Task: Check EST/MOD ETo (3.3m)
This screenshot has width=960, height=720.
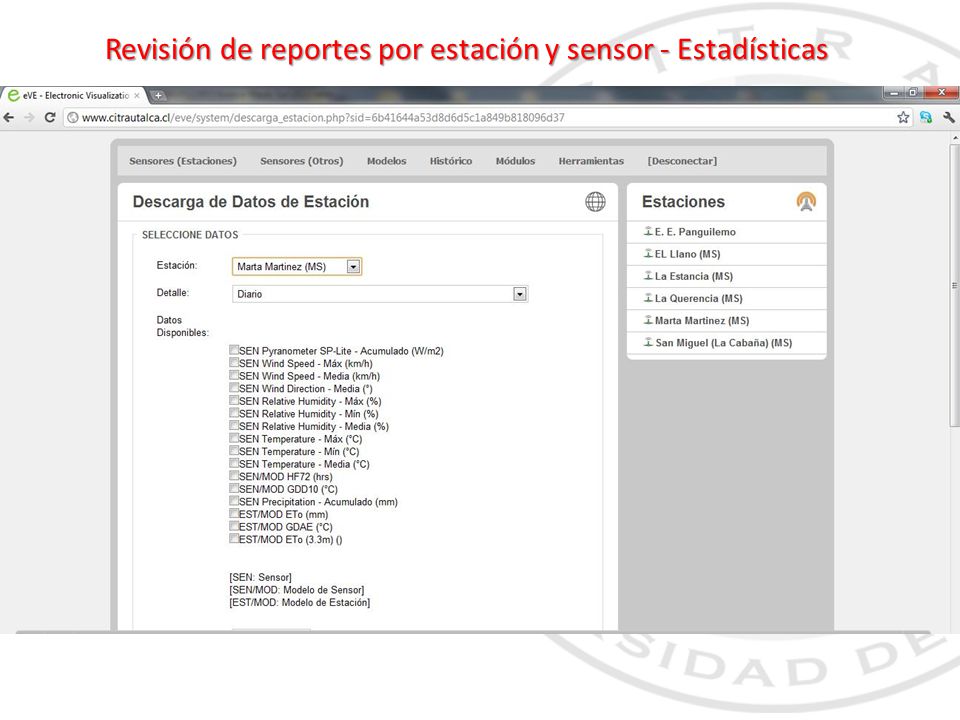Action: (234, 538)
